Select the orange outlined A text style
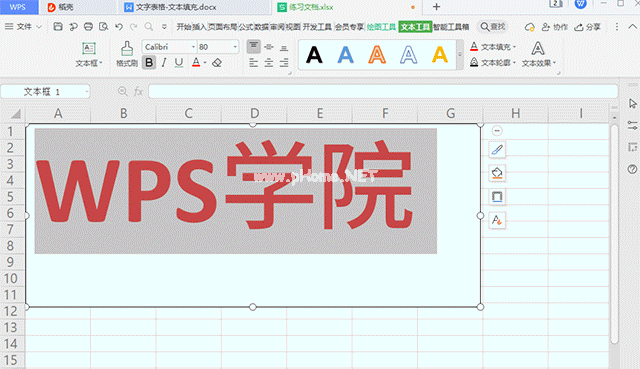This screenshot has width=640, height=369. 377,55
